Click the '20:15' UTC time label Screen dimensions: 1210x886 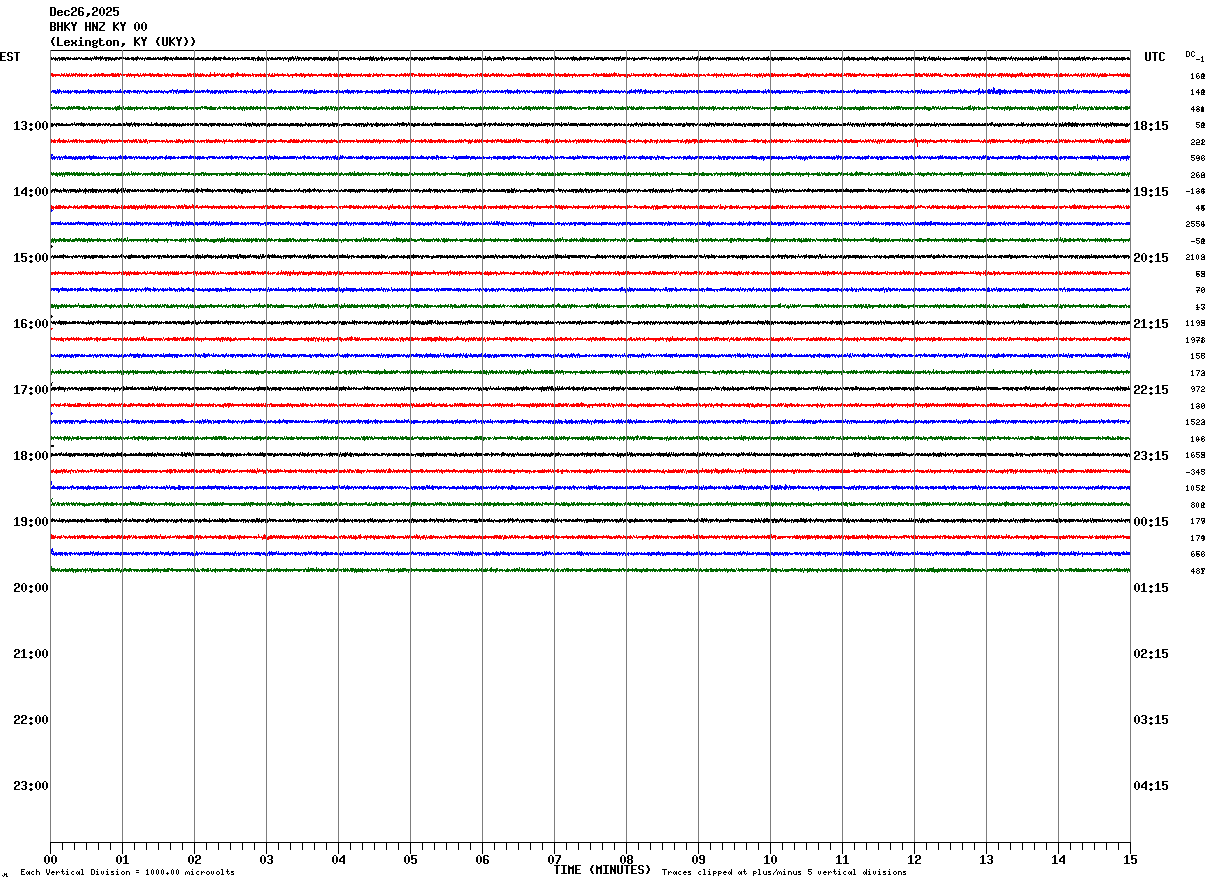pyautogui.click(x=1151, y=258)
